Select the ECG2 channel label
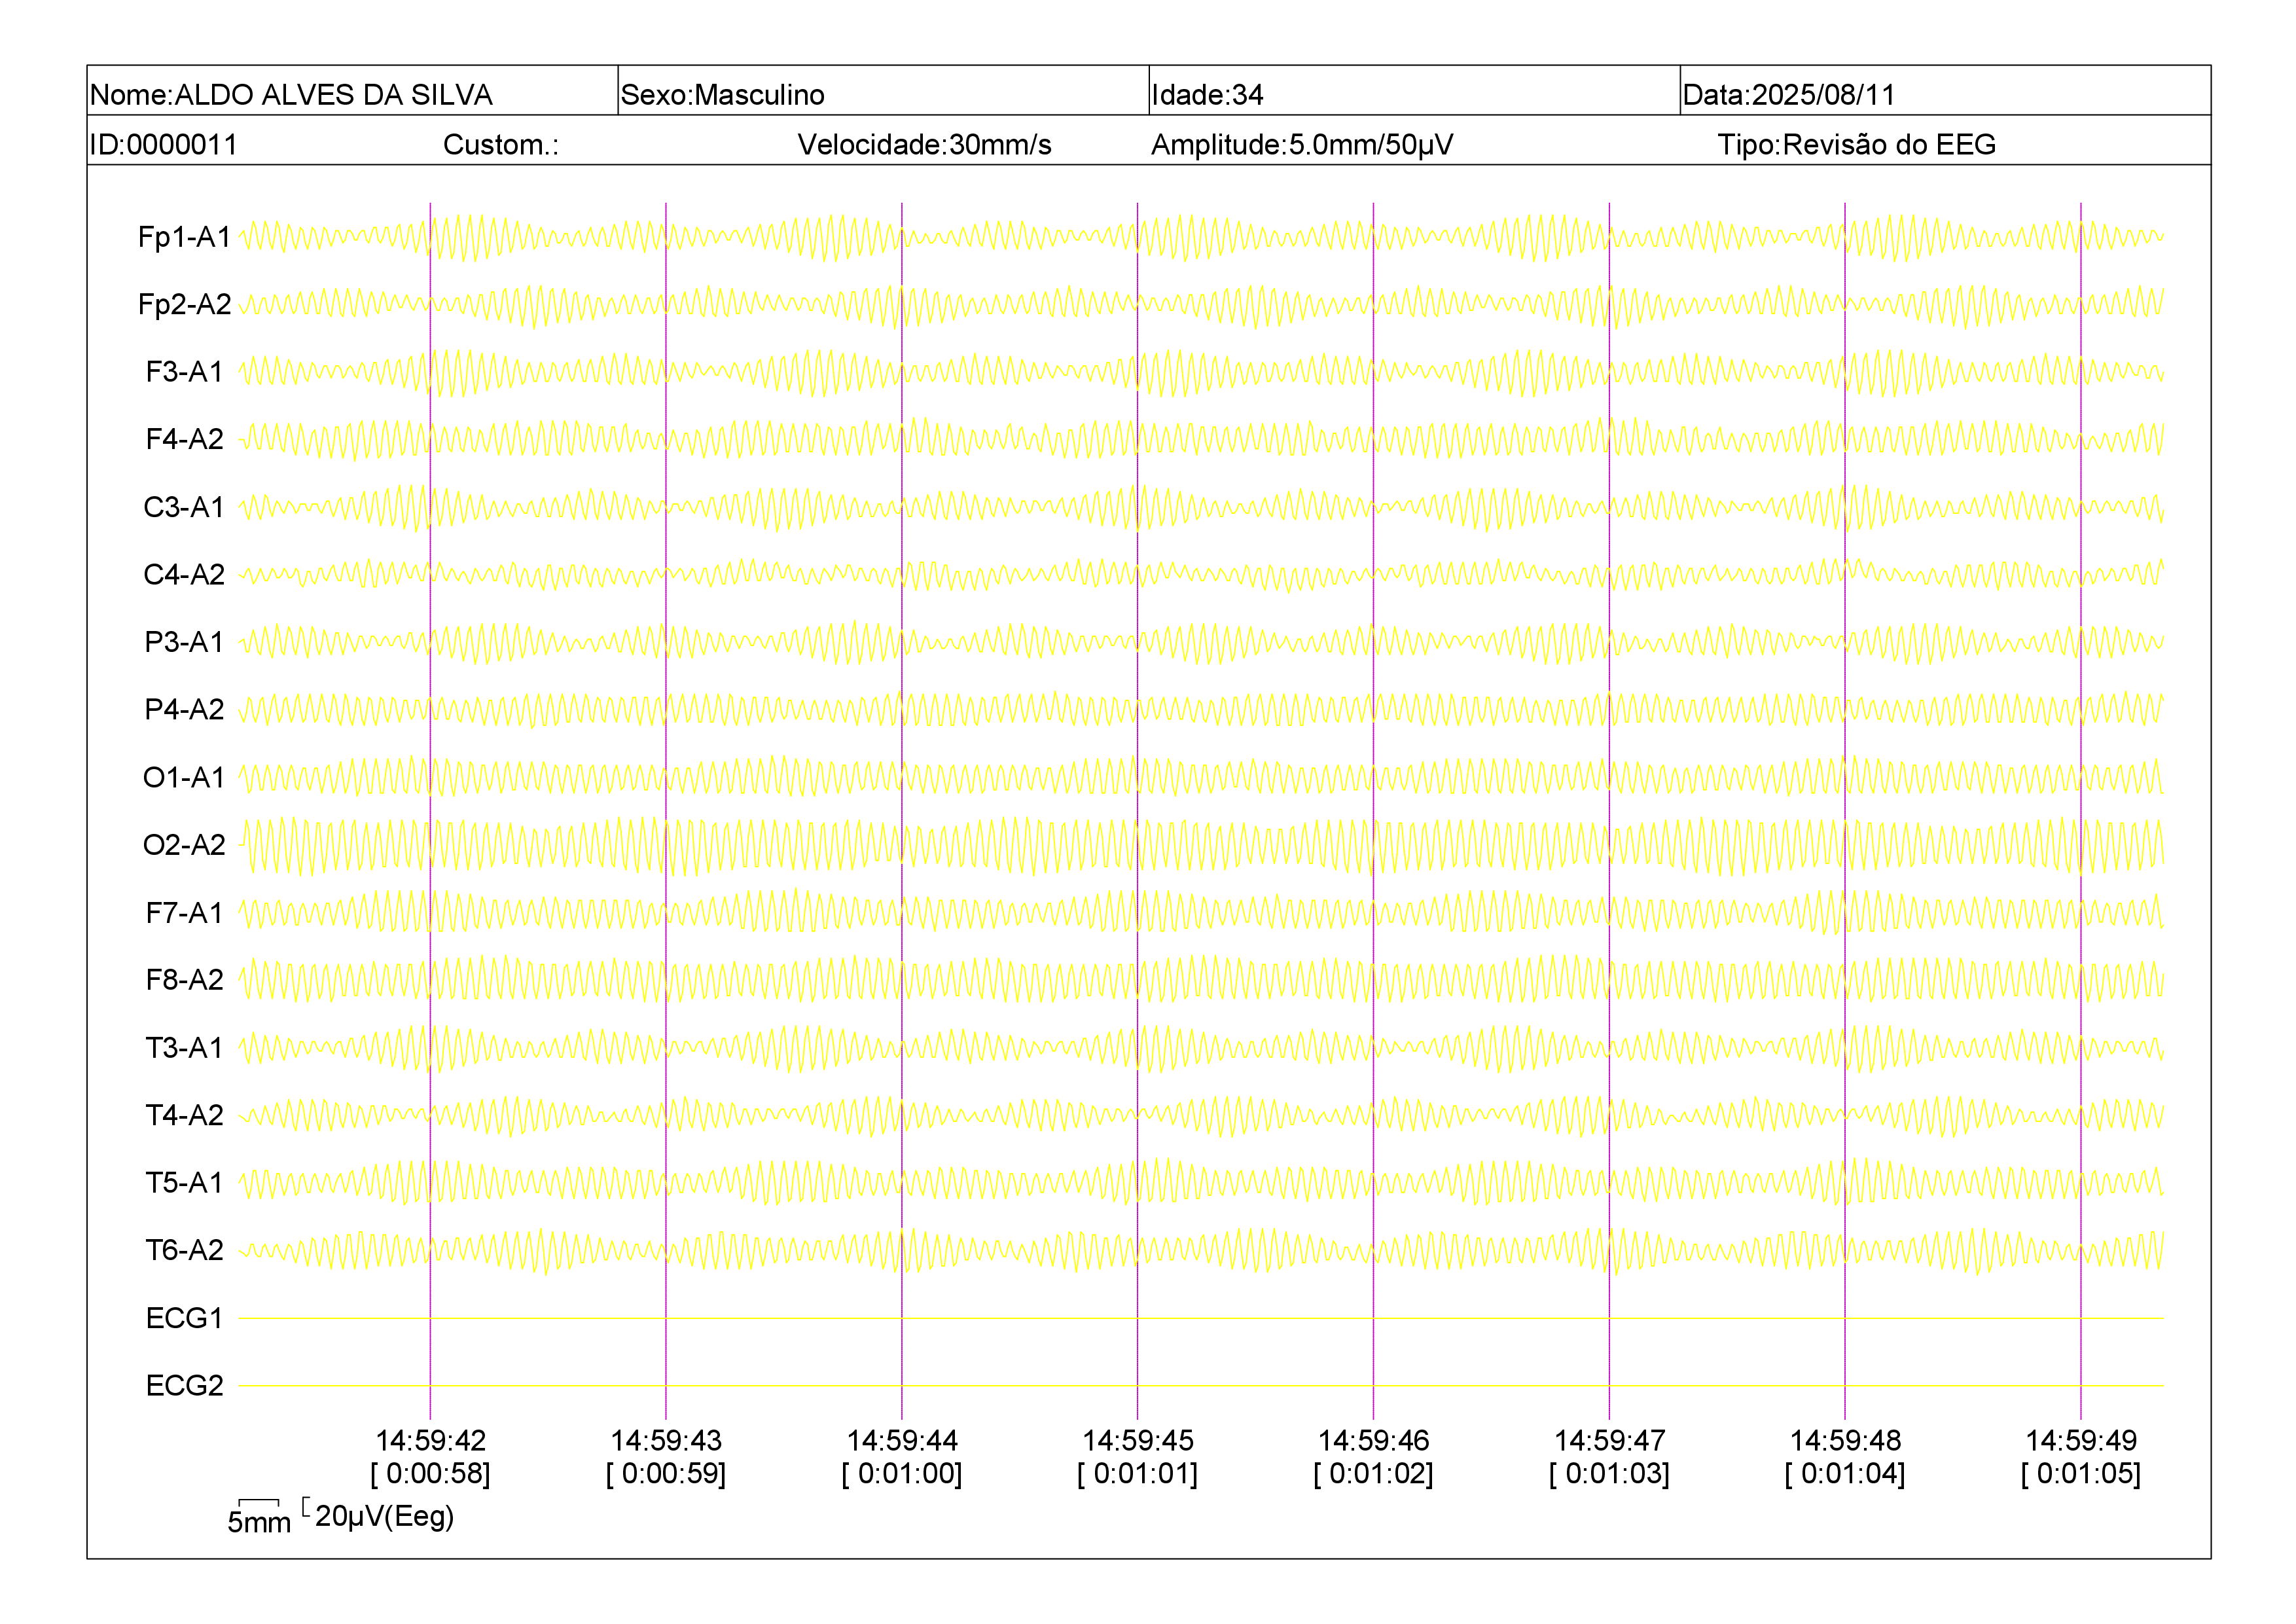The height and width of the screenshot is (1624, 2296). [x=184, y=1385]
